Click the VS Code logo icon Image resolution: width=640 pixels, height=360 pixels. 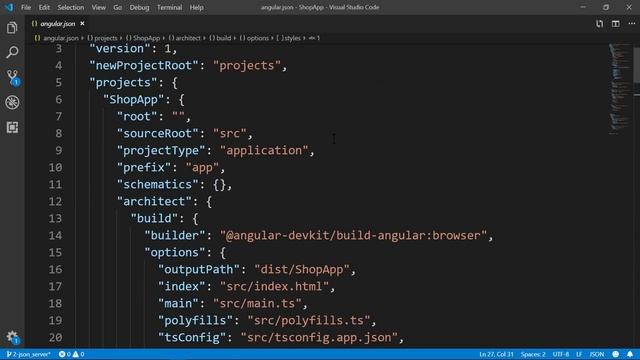(x=9, y=7)
